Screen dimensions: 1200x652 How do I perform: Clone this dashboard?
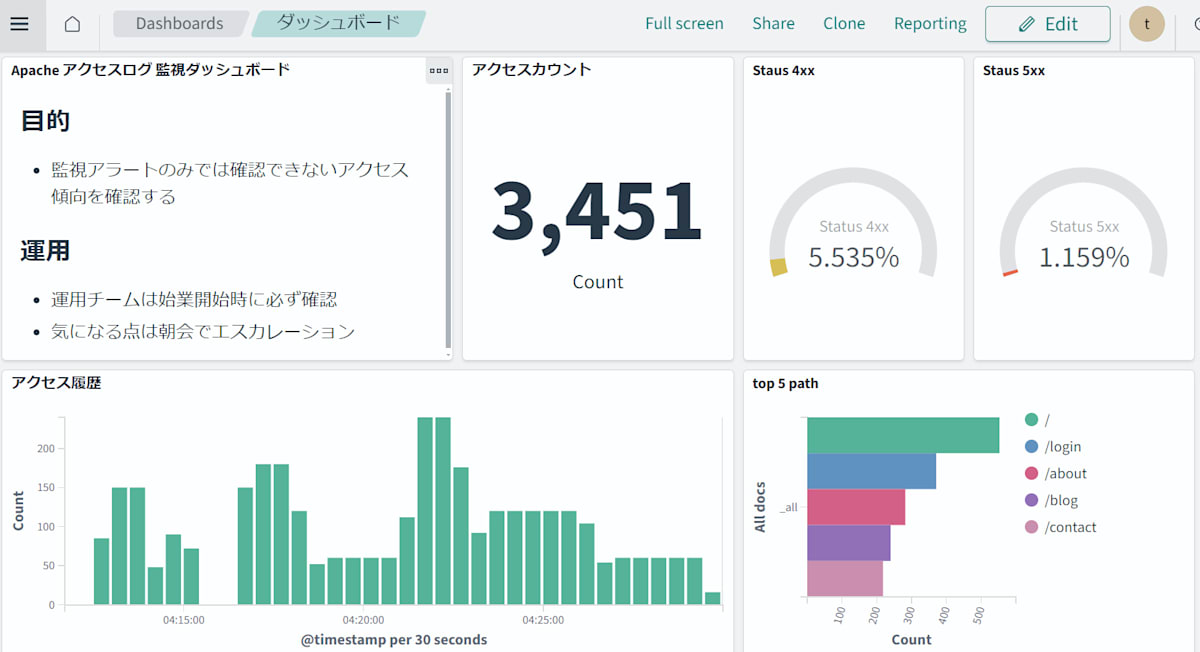pyautogui.click(x=844, y=24)
